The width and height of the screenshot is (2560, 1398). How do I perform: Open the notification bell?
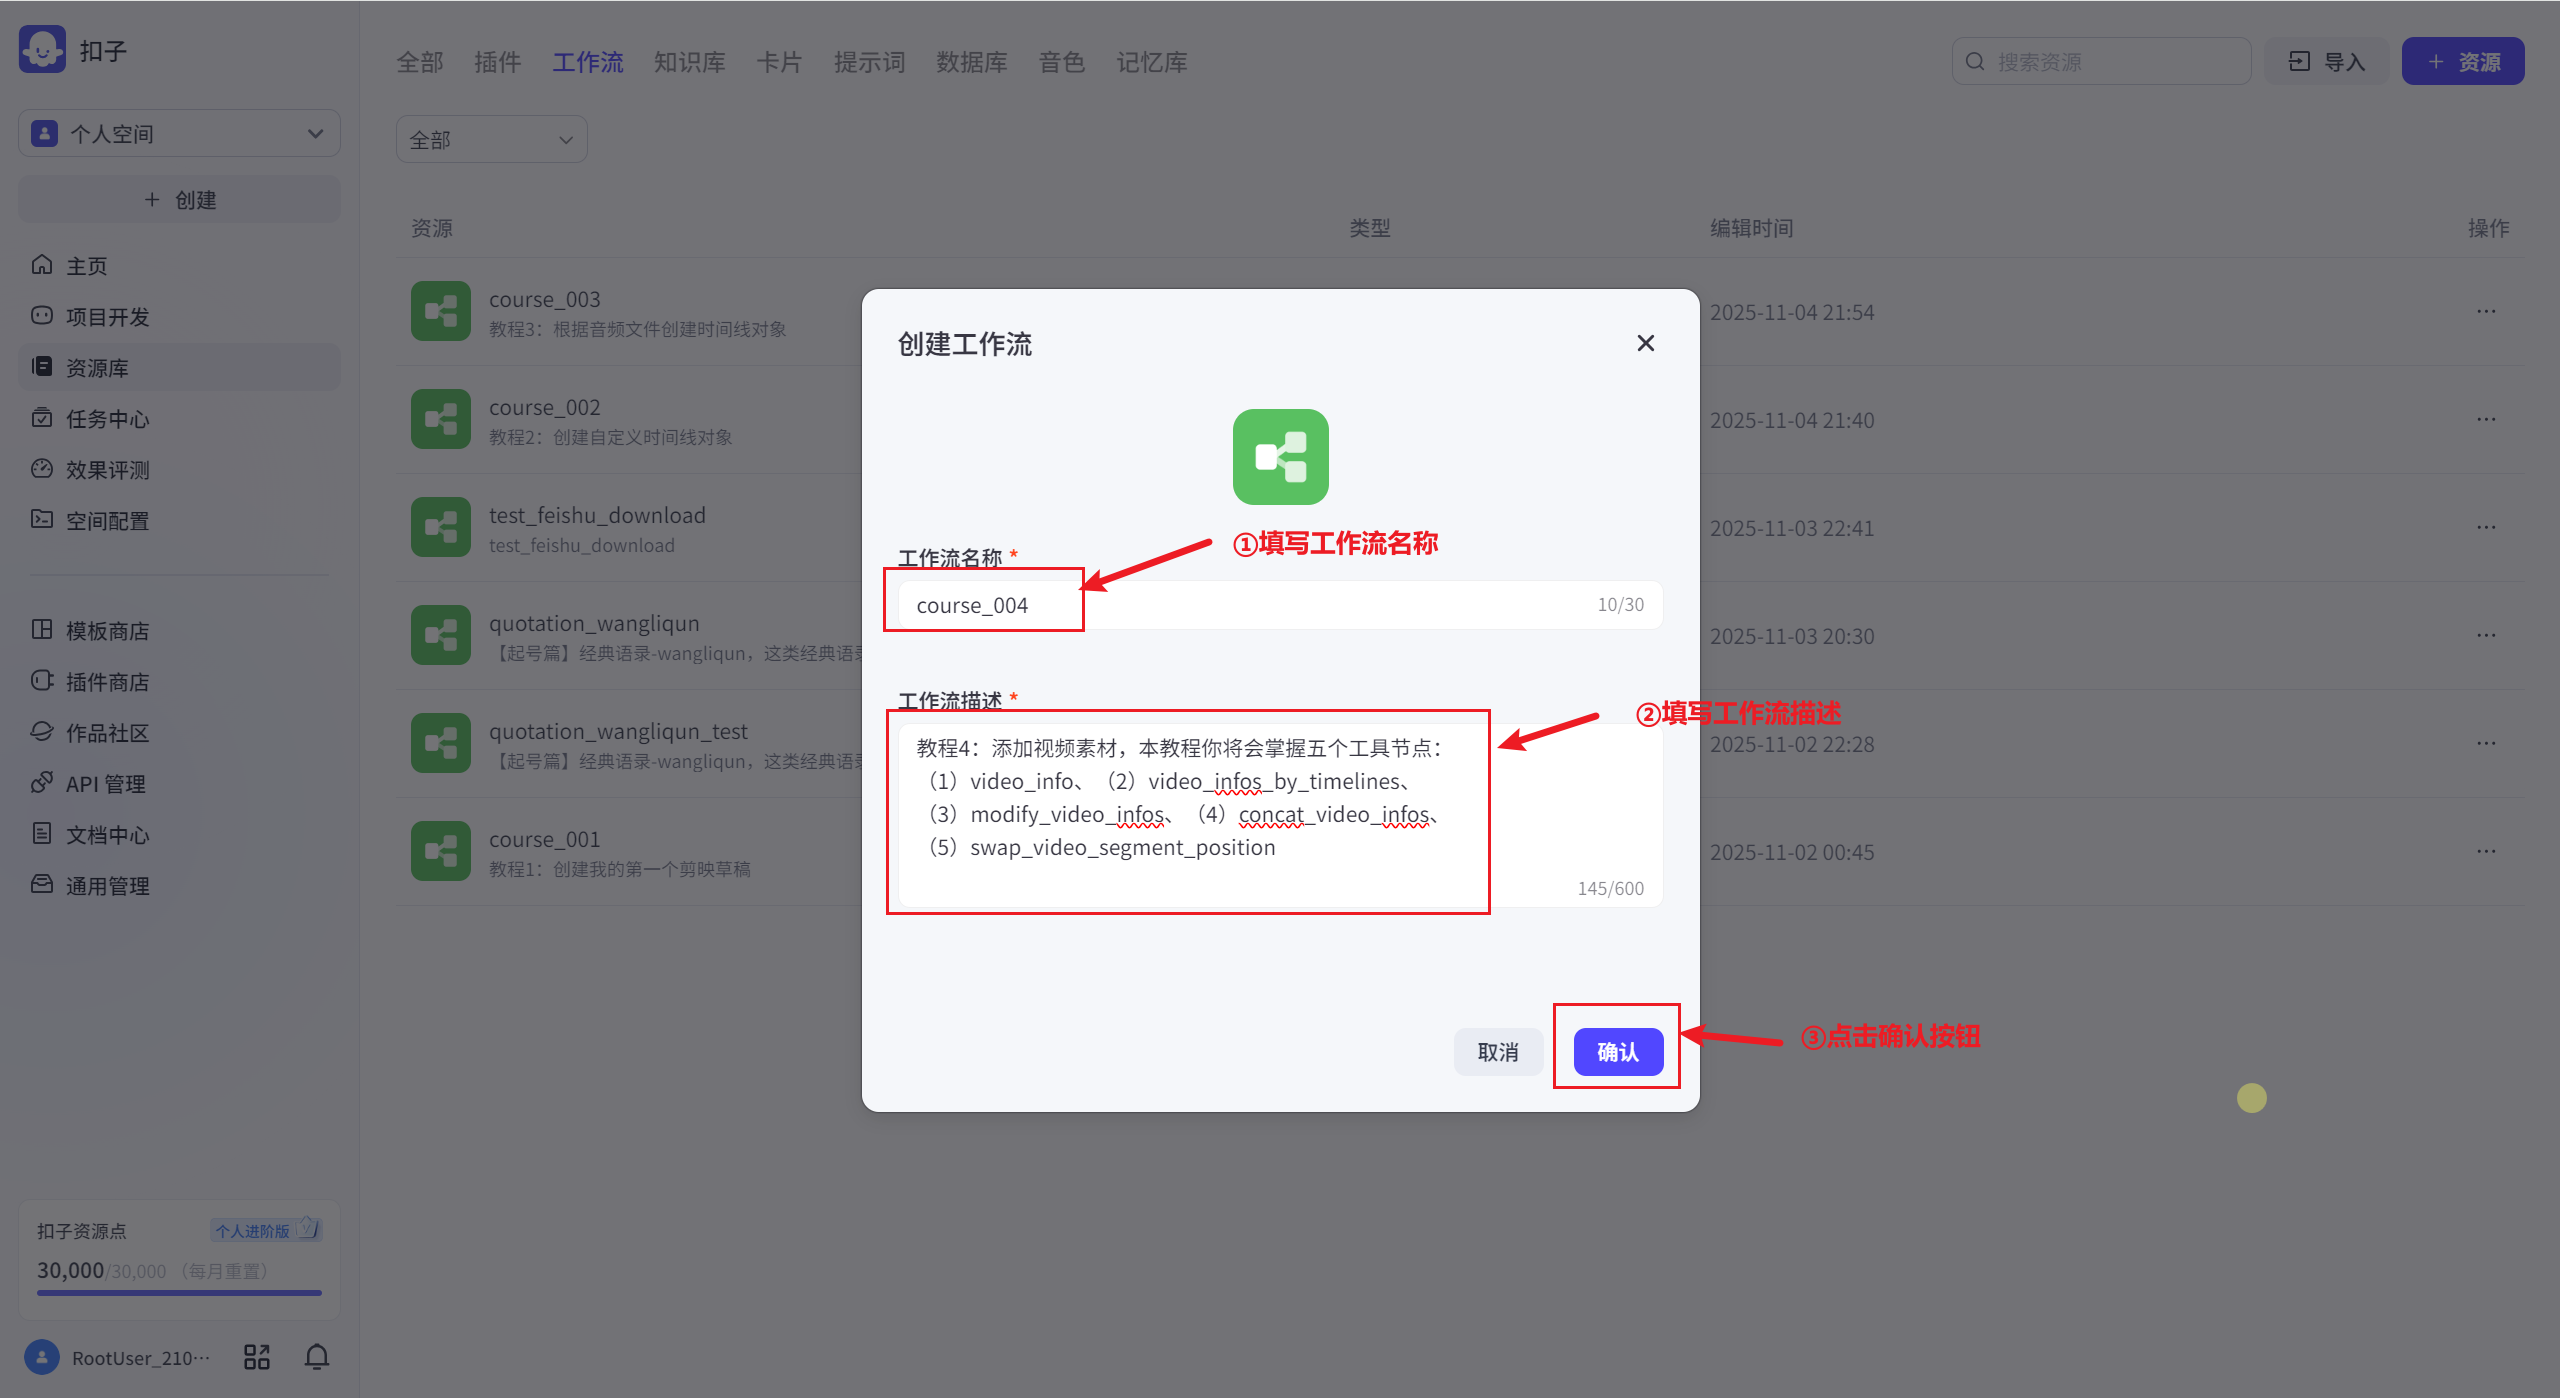(316, 1357)
